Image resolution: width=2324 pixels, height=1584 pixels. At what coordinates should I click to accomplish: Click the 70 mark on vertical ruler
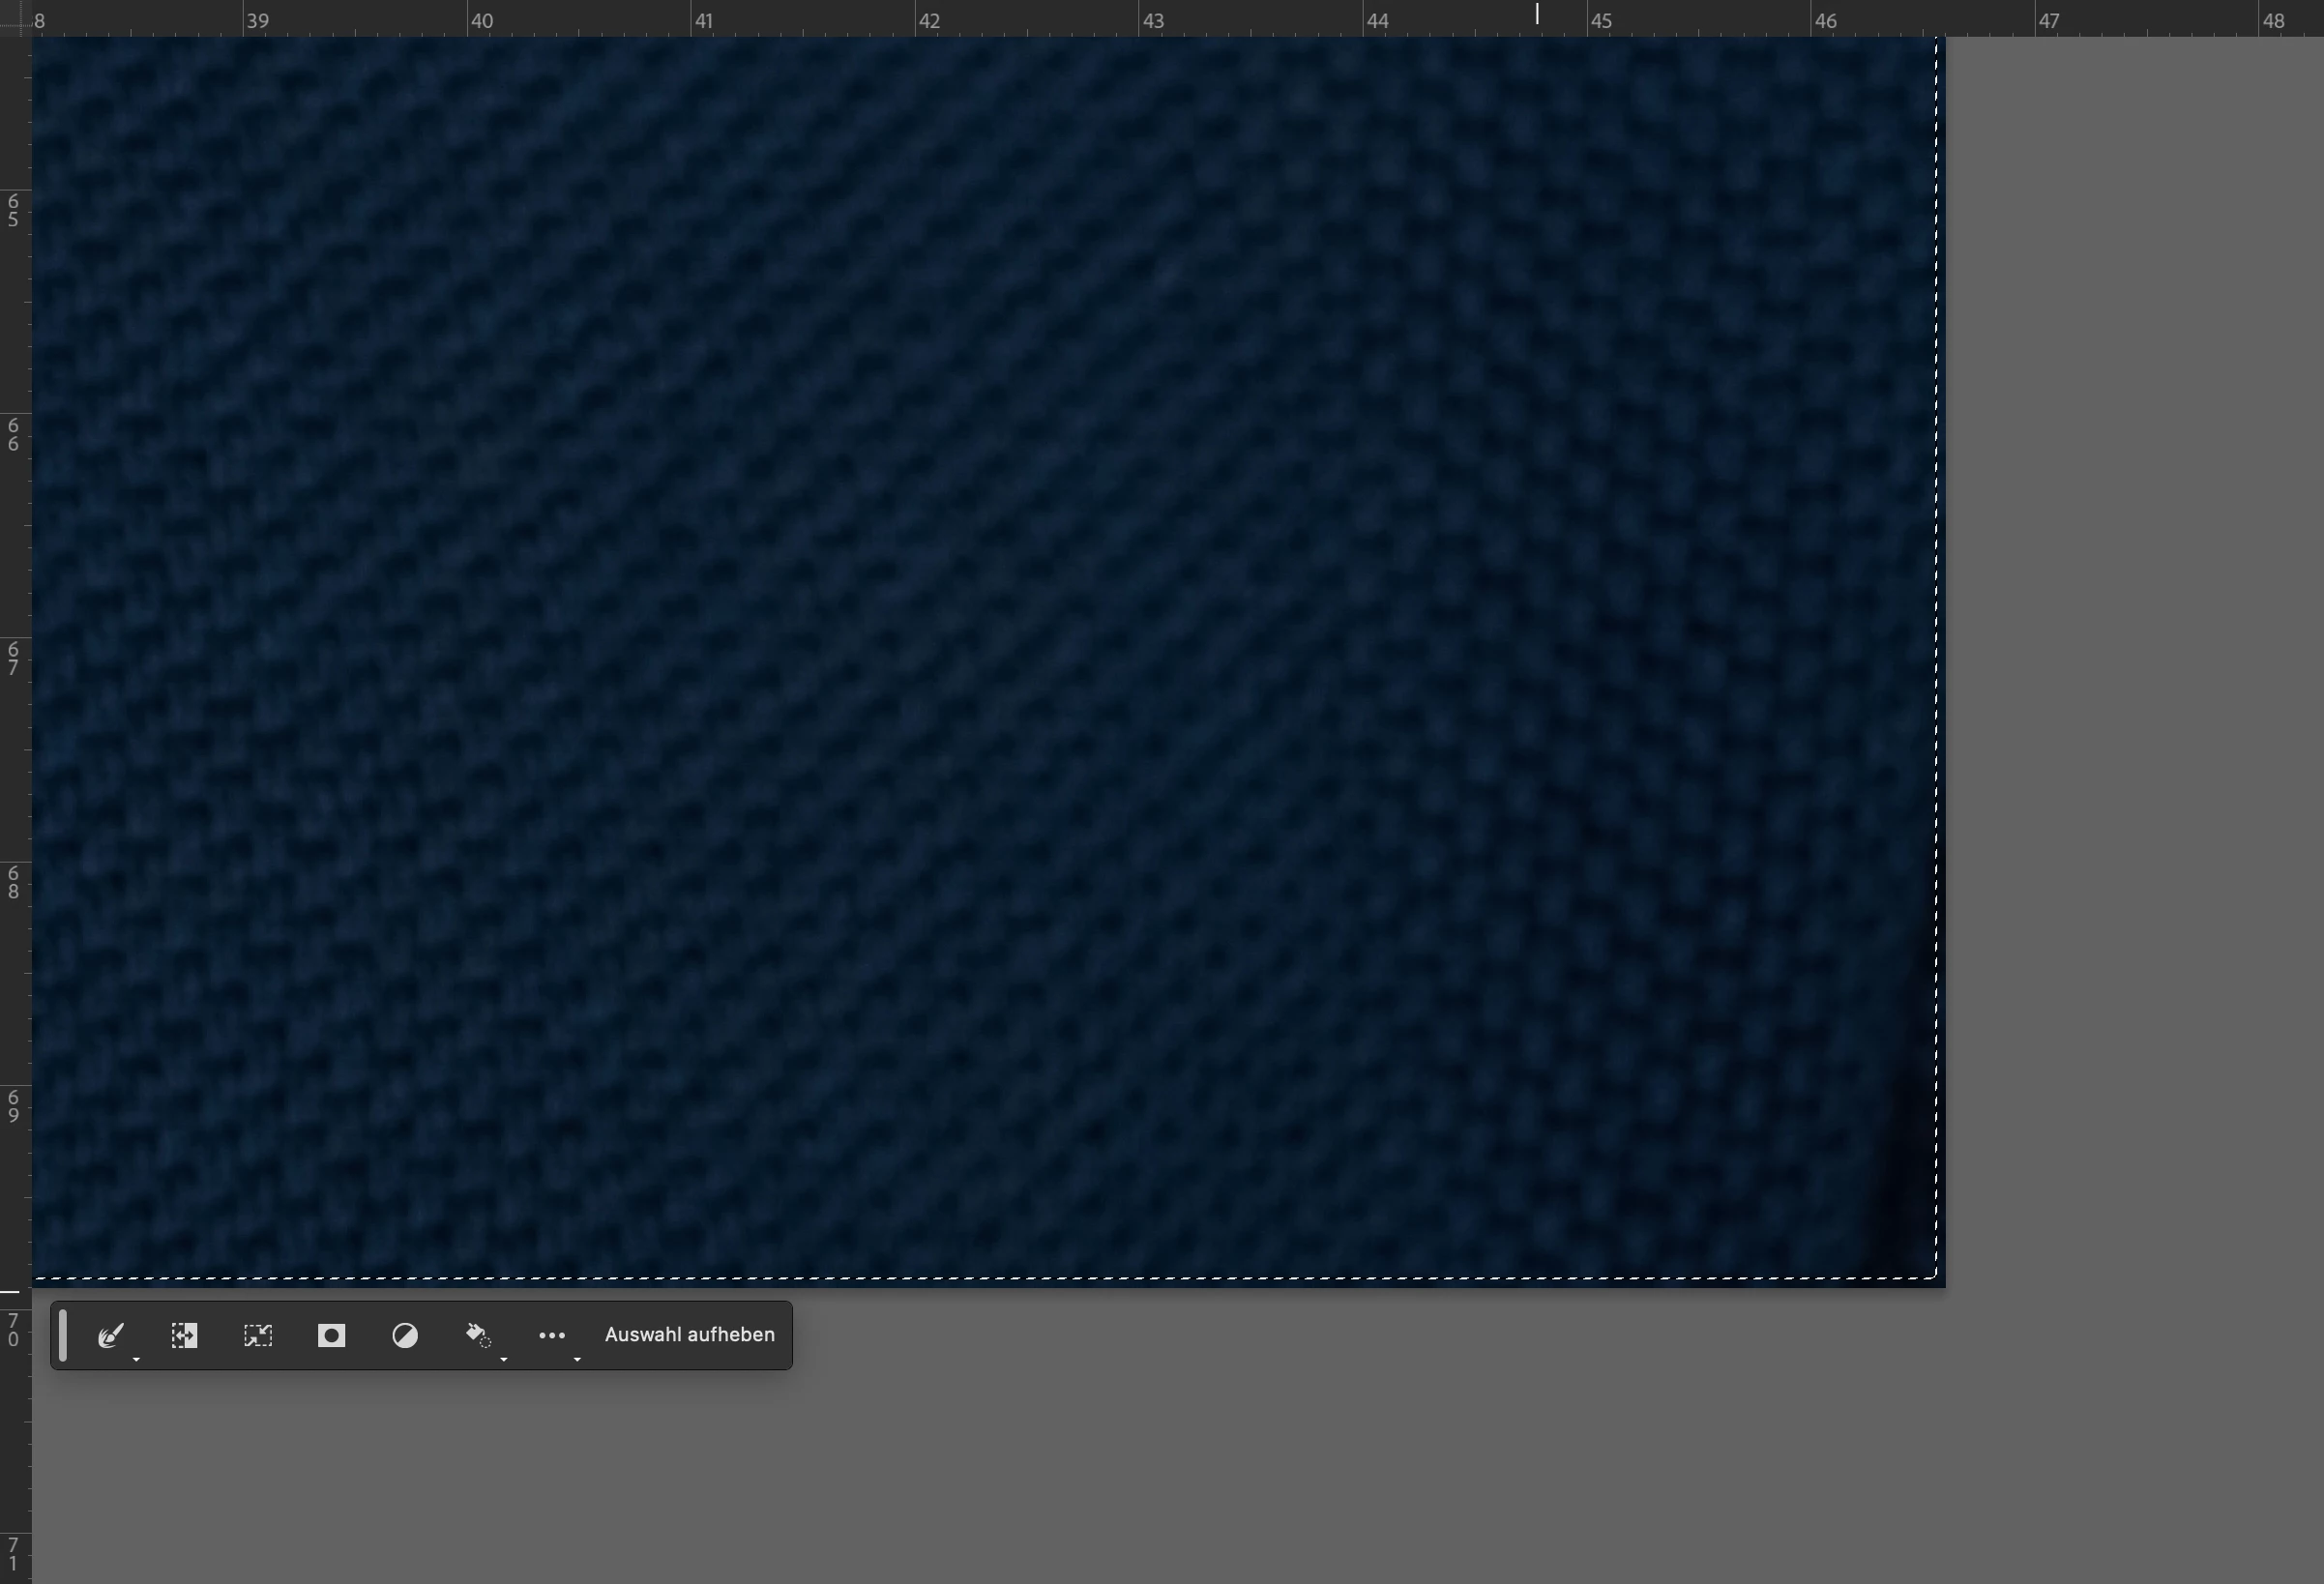13,1331
